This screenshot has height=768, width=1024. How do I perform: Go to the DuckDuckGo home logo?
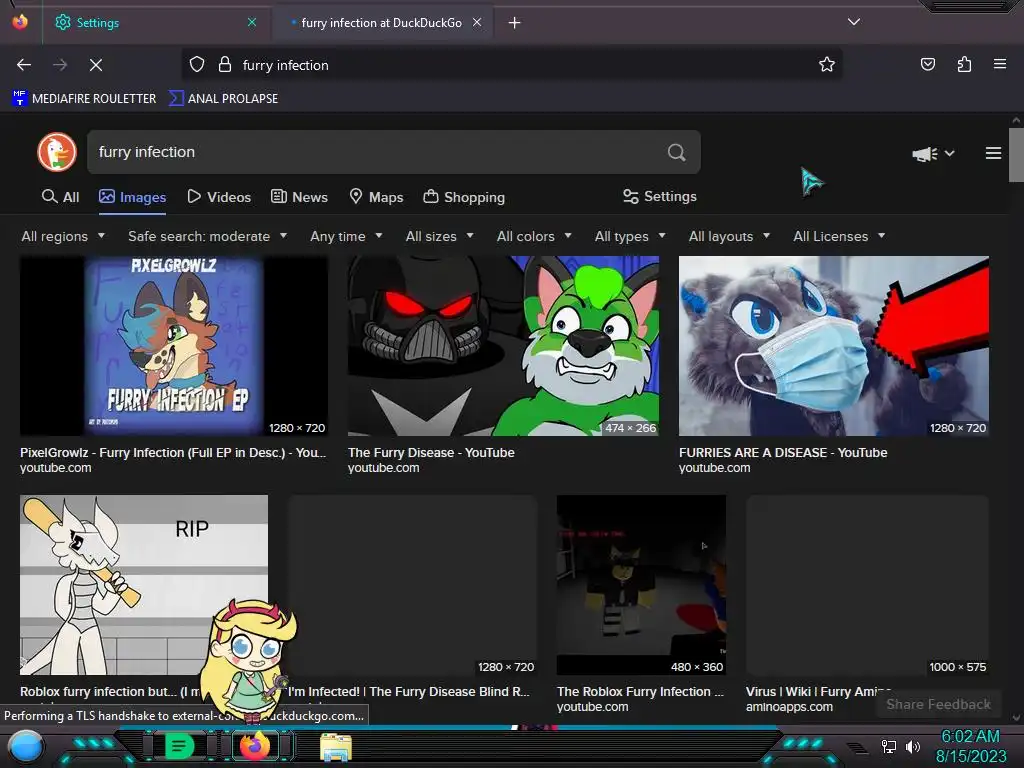[x=57, y=152]
